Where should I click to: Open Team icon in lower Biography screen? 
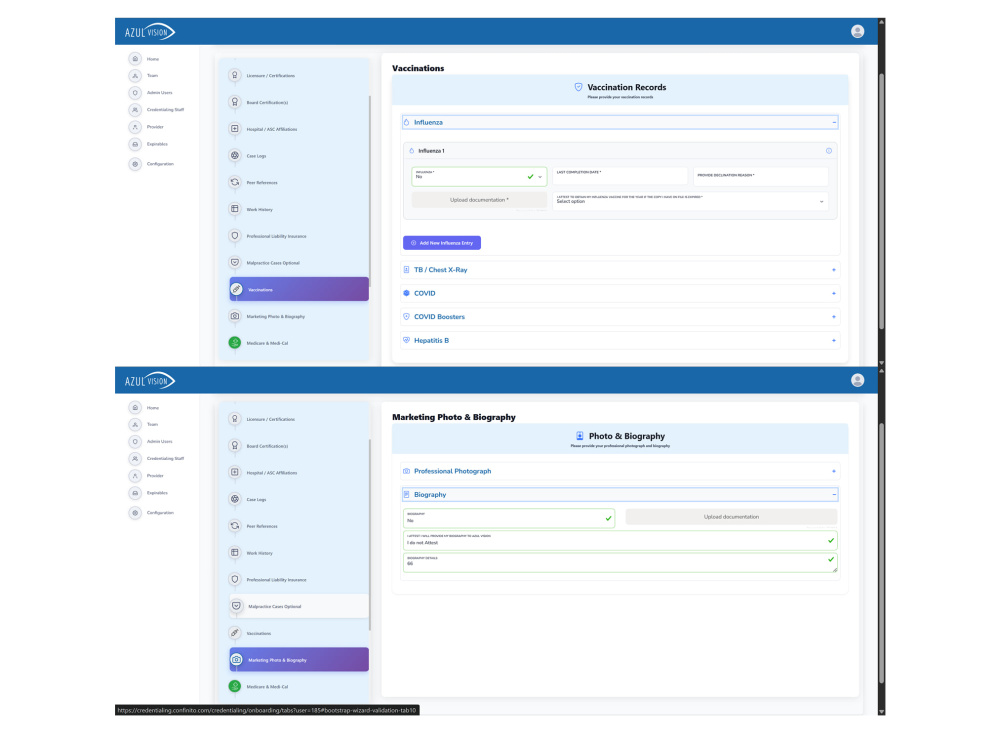coord(135,425)
